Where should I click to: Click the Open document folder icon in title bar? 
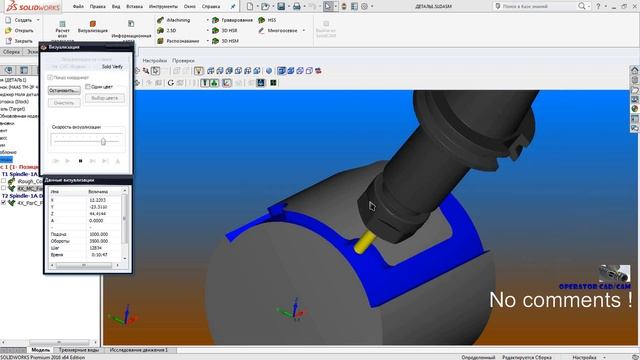pyautogui.click(x=265, y=6)
